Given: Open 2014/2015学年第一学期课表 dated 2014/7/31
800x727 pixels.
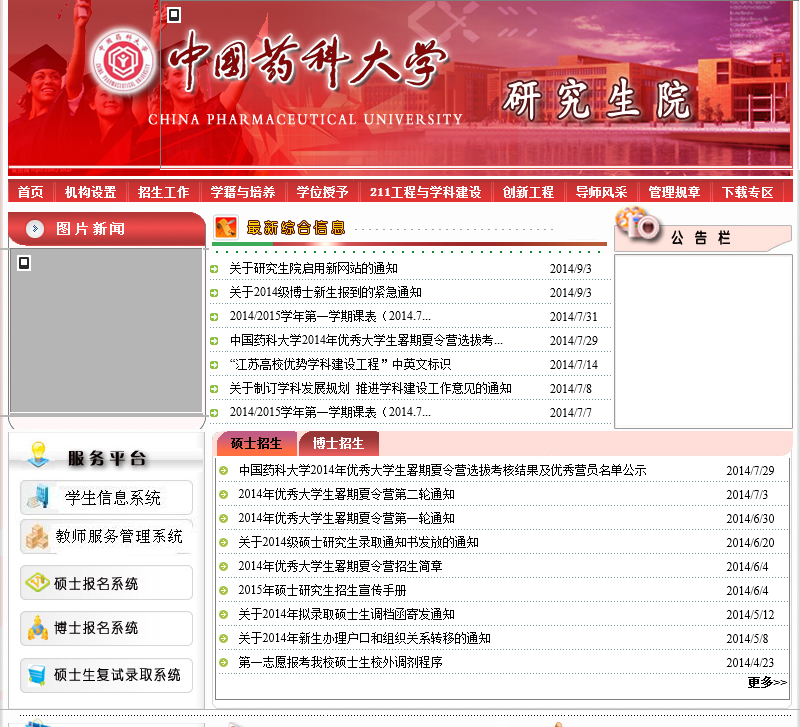Looking at the screenshot, I should [x=330, y=316].
